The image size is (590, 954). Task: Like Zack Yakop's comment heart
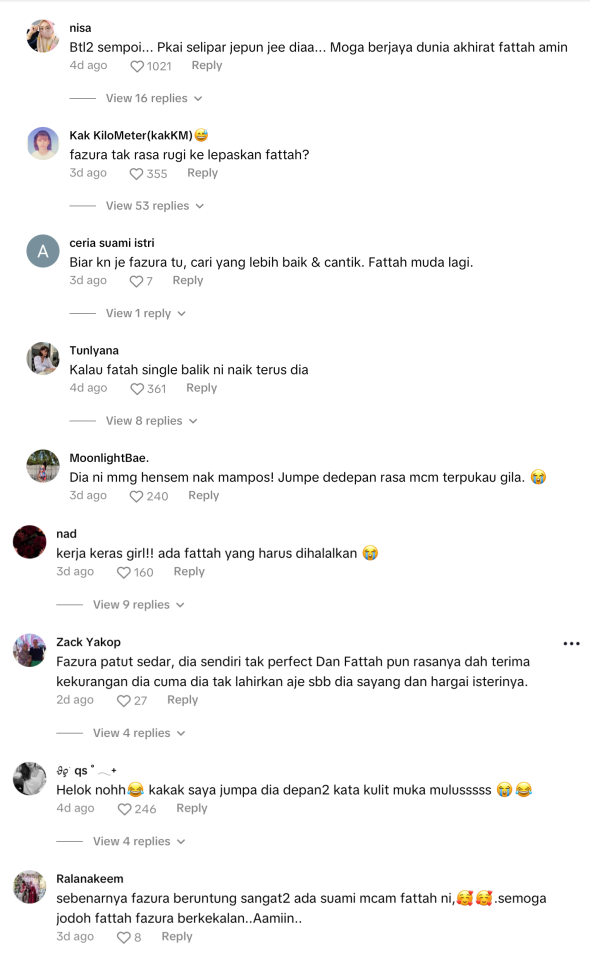click(124, 701)
